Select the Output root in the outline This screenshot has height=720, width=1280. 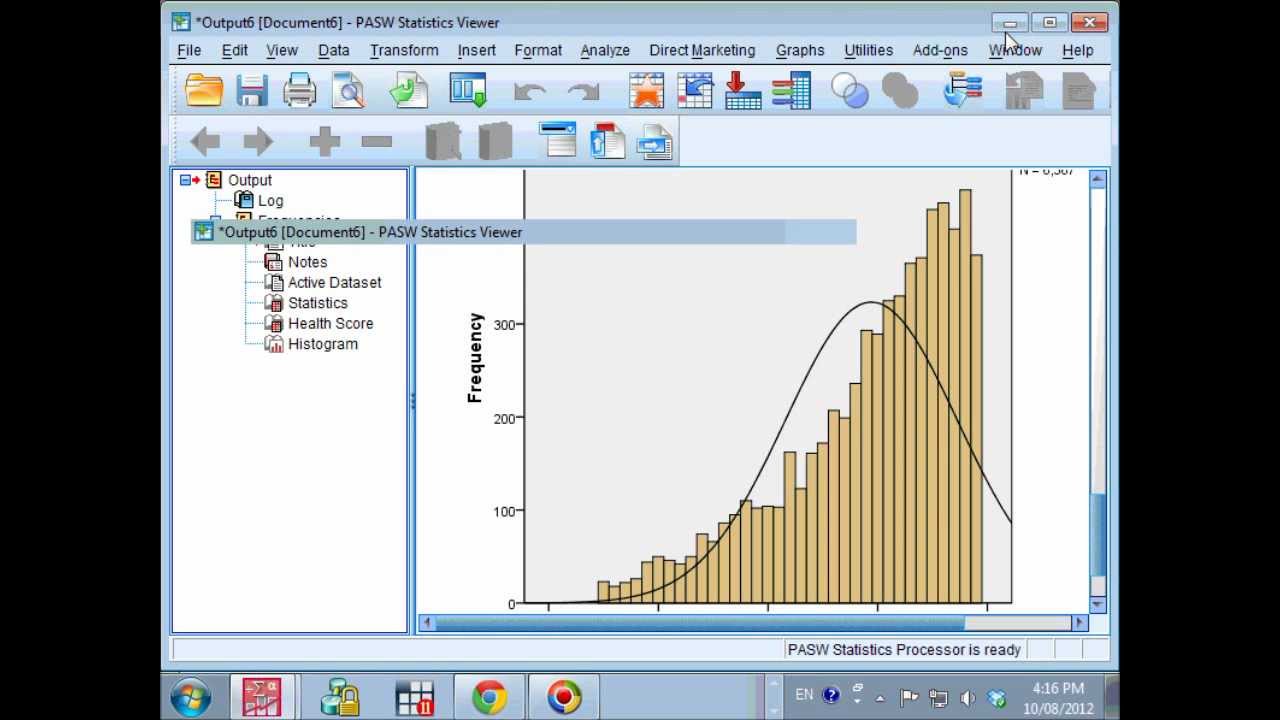pyautogui.click(x=250, y=180)
